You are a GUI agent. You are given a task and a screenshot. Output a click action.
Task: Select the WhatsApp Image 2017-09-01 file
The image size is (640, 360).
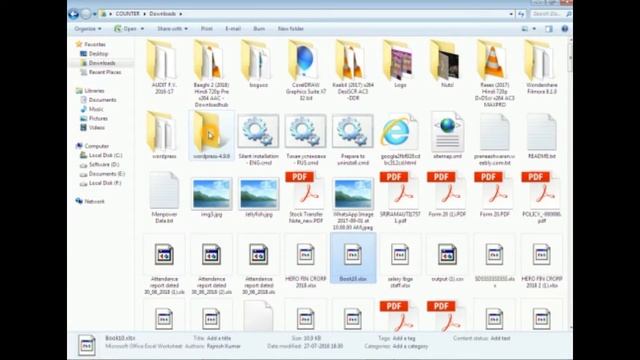coord(353,203)
